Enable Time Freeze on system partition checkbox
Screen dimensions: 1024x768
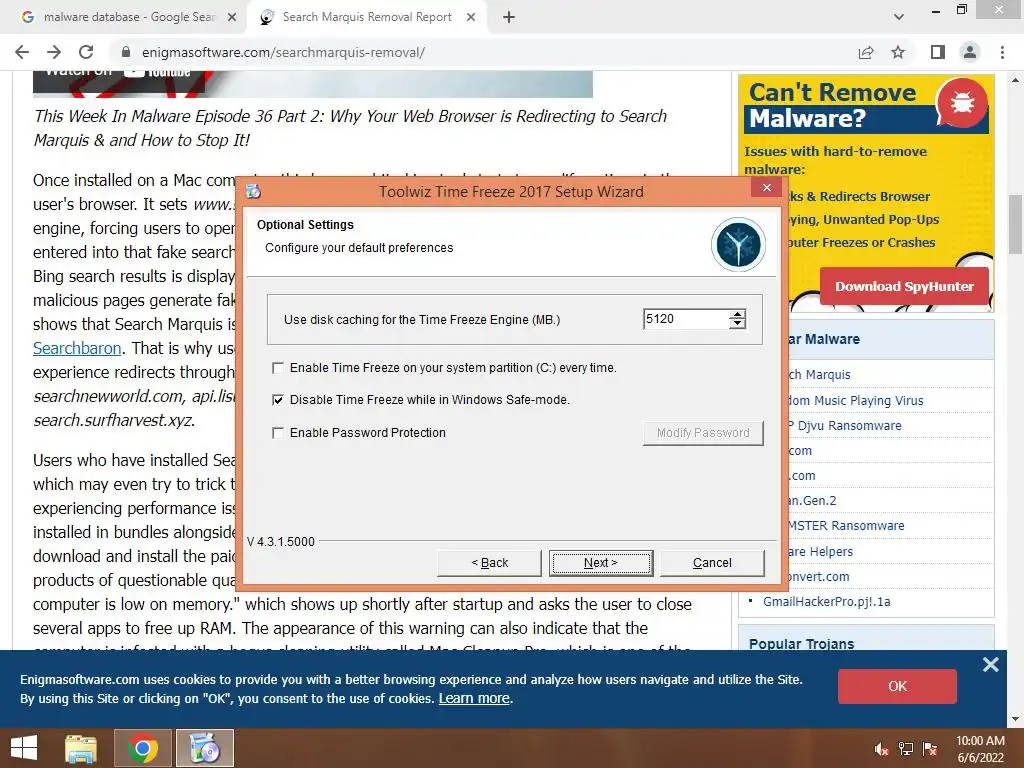click(x=278, y=368)
